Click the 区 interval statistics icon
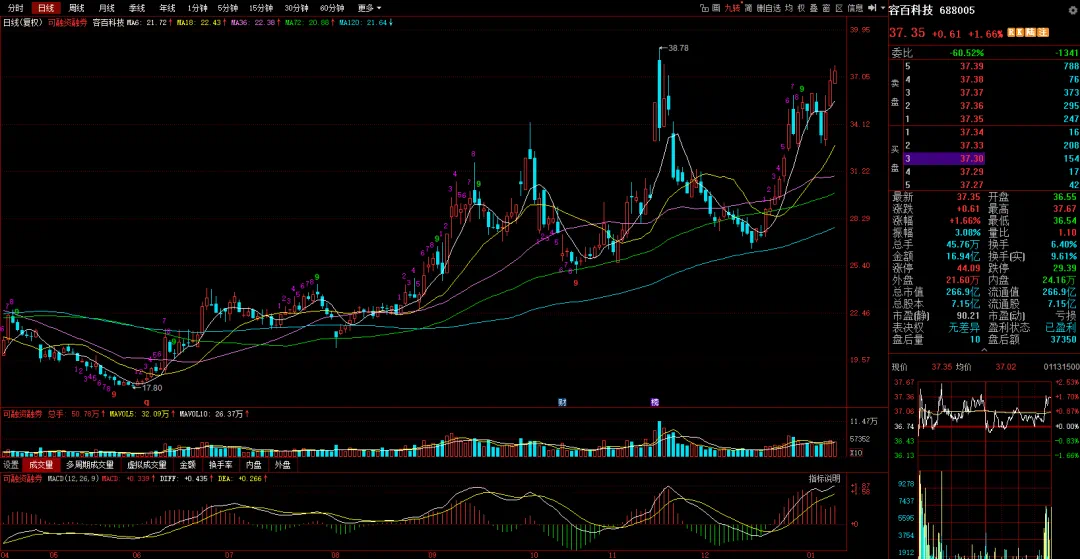This screenshot has height=559, width=1080. coord(839,8)
